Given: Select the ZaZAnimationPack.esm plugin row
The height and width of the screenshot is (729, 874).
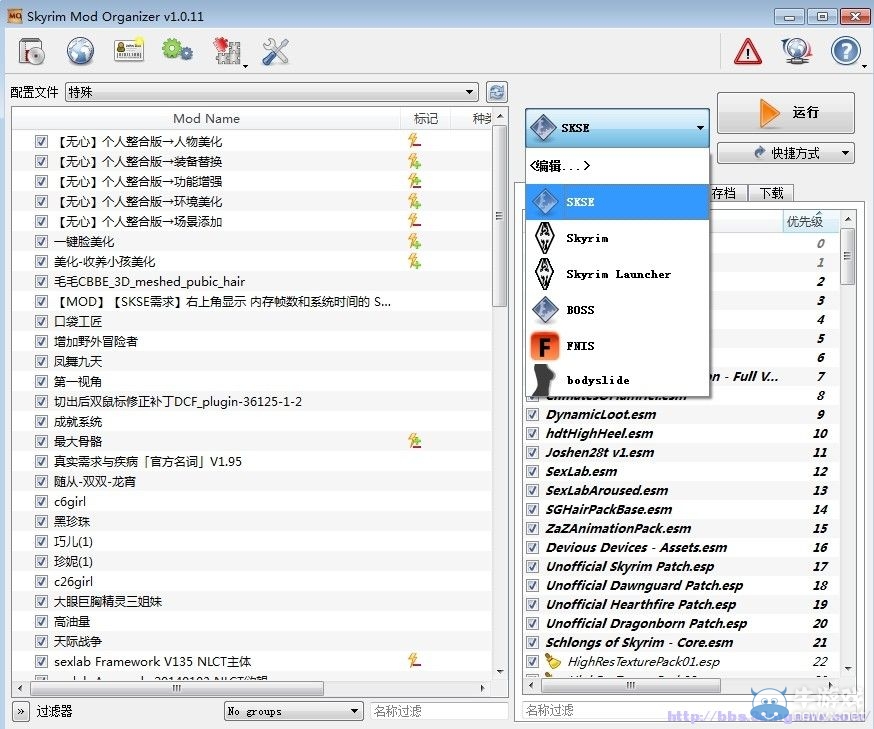Looking at the screenshot, I should click(681, 528).
